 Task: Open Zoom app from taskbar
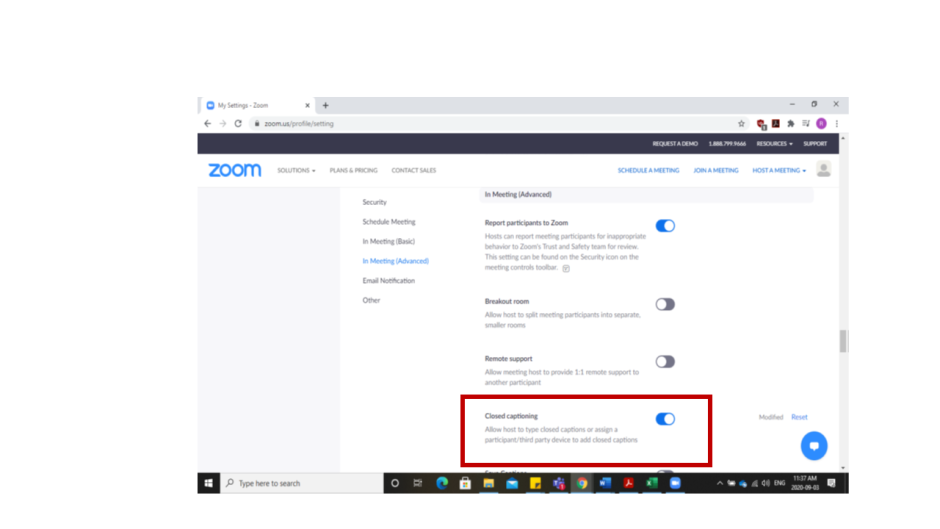click(675, 483)
